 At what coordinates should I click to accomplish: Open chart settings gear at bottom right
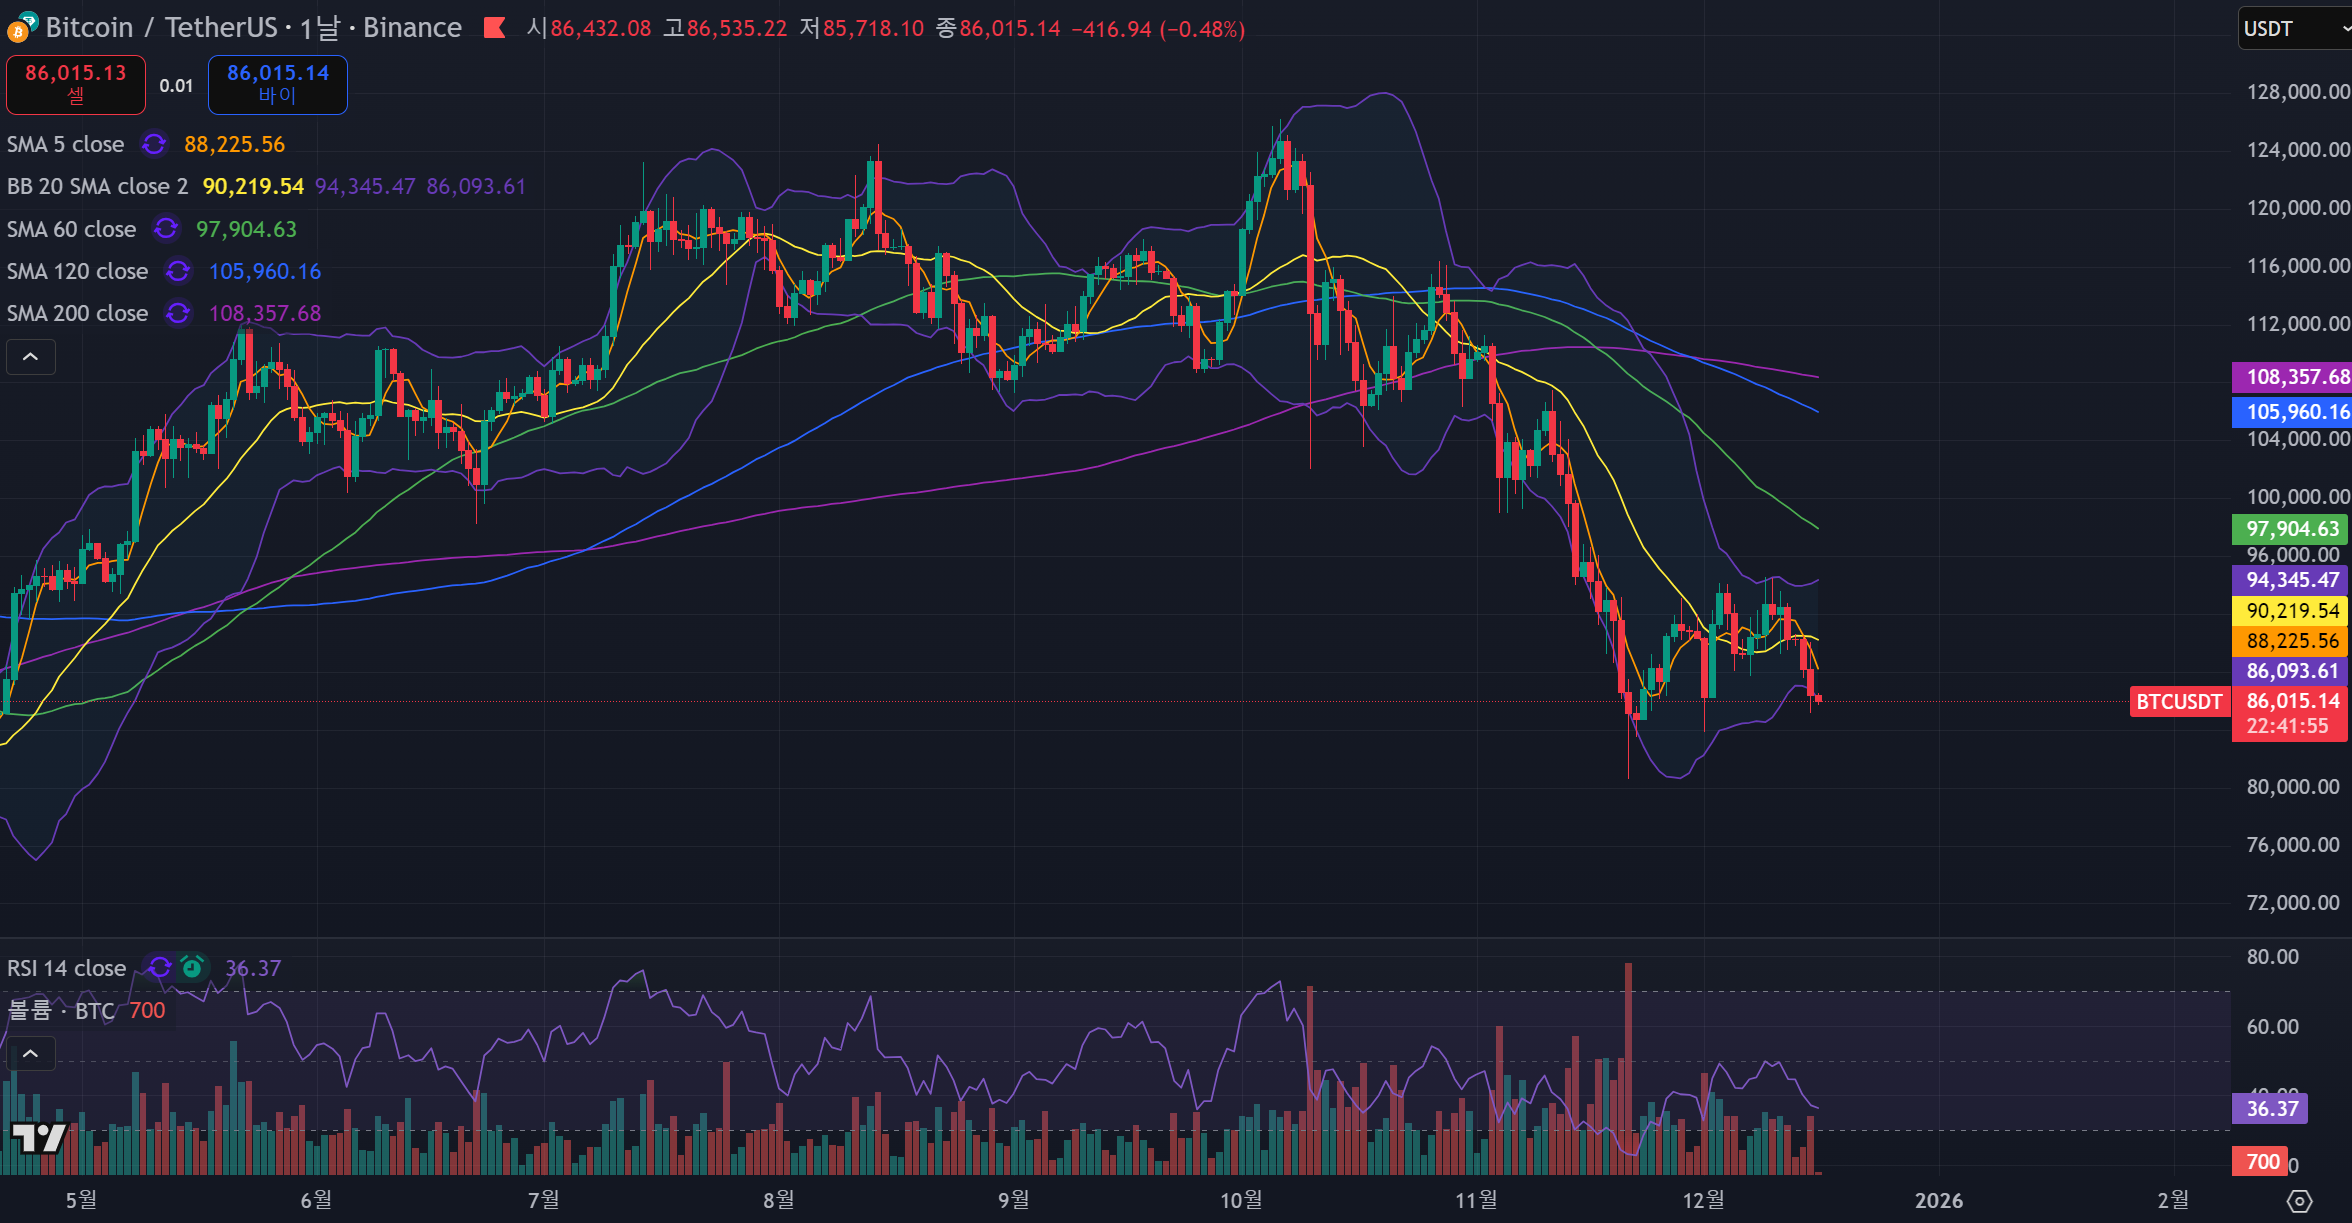click(x=2299, y=1200)
